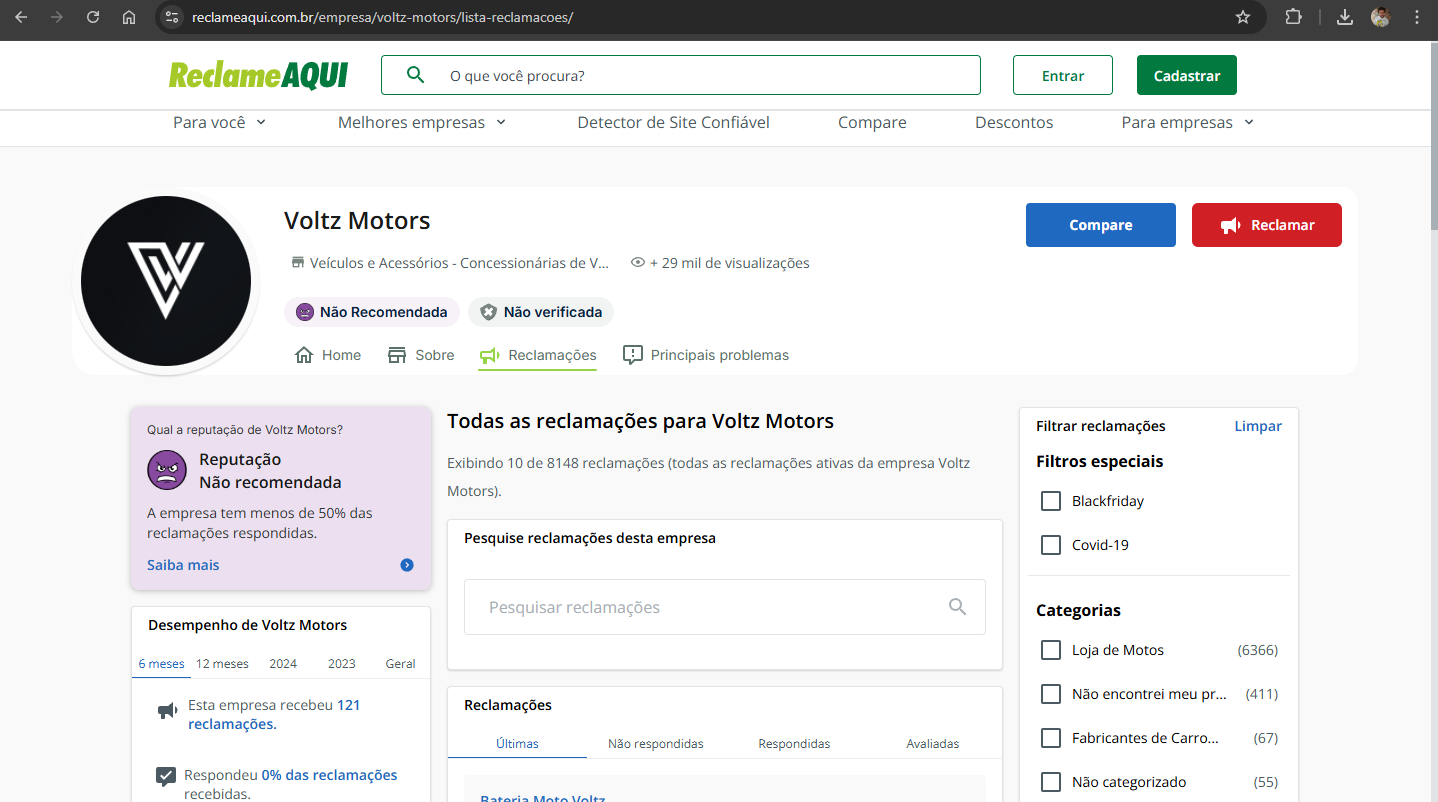Click the browser back arrow
Image resolution: width=1438 pixels, height=802 pixels.
(x=21, y=17)
